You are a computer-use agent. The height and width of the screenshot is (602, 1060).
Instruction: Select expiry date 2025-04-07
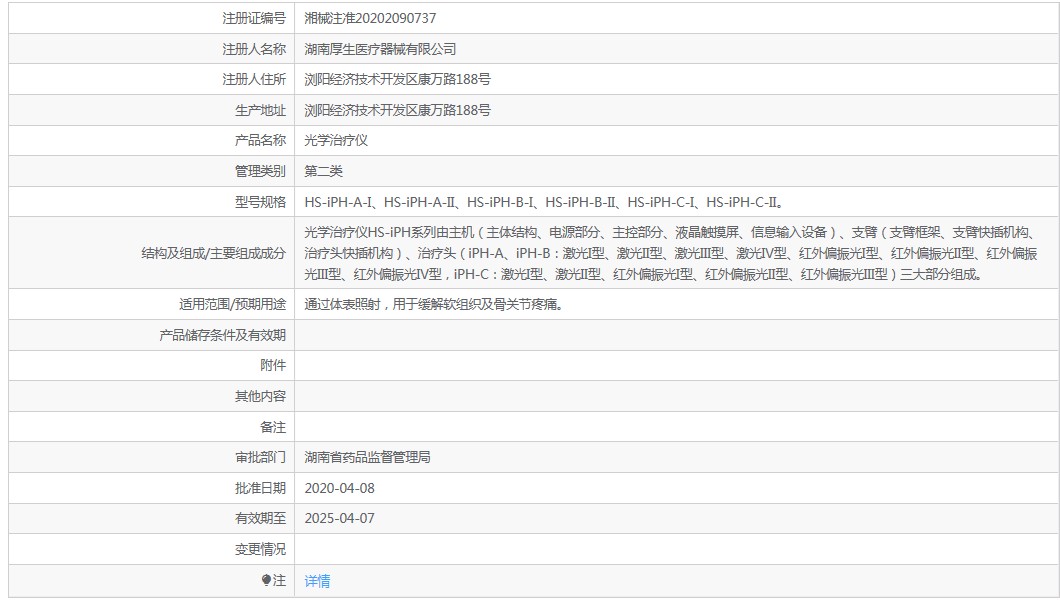(339, 518)
